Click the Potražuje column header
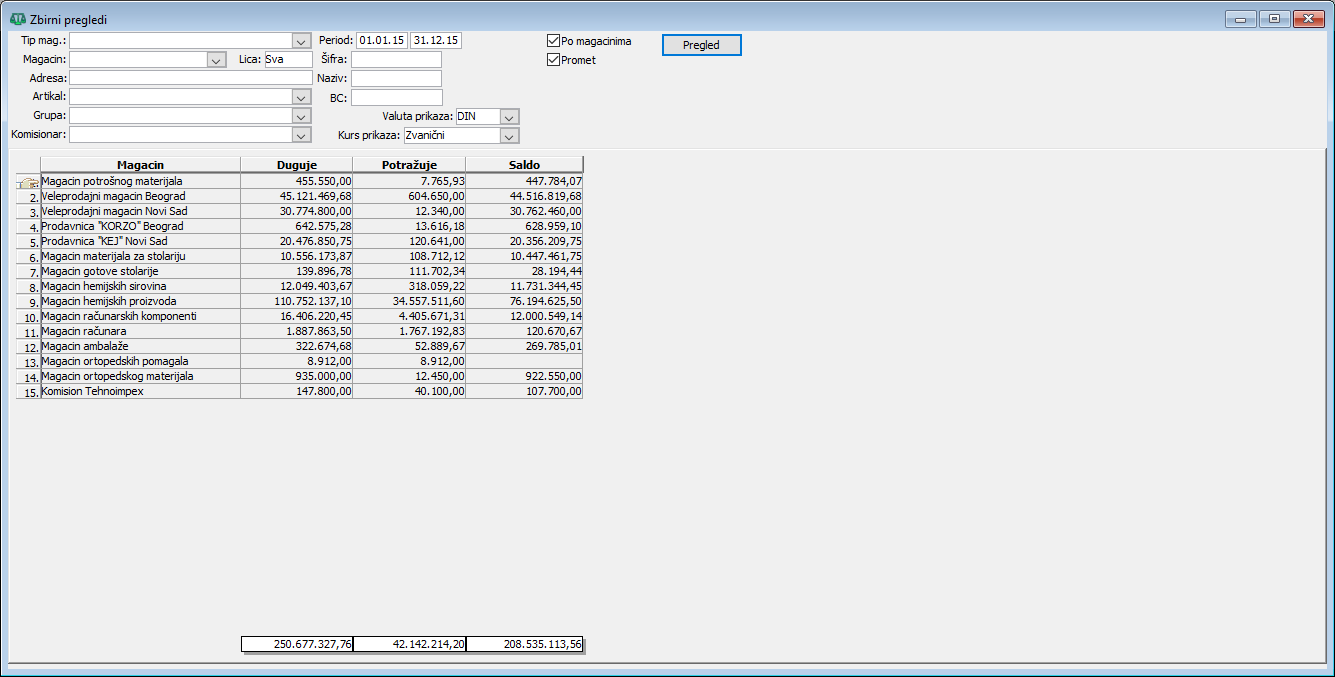 point(409,165)
